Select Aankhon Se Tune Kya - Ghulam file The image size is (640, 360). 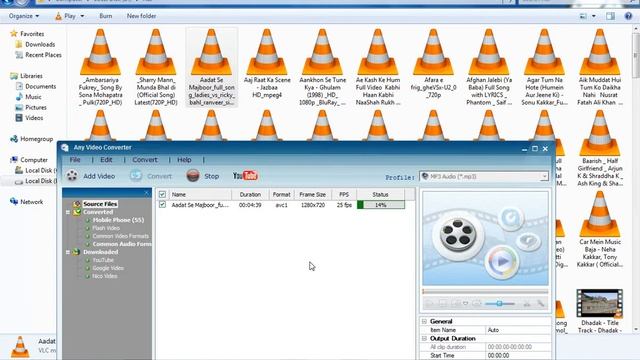(322, 67)
